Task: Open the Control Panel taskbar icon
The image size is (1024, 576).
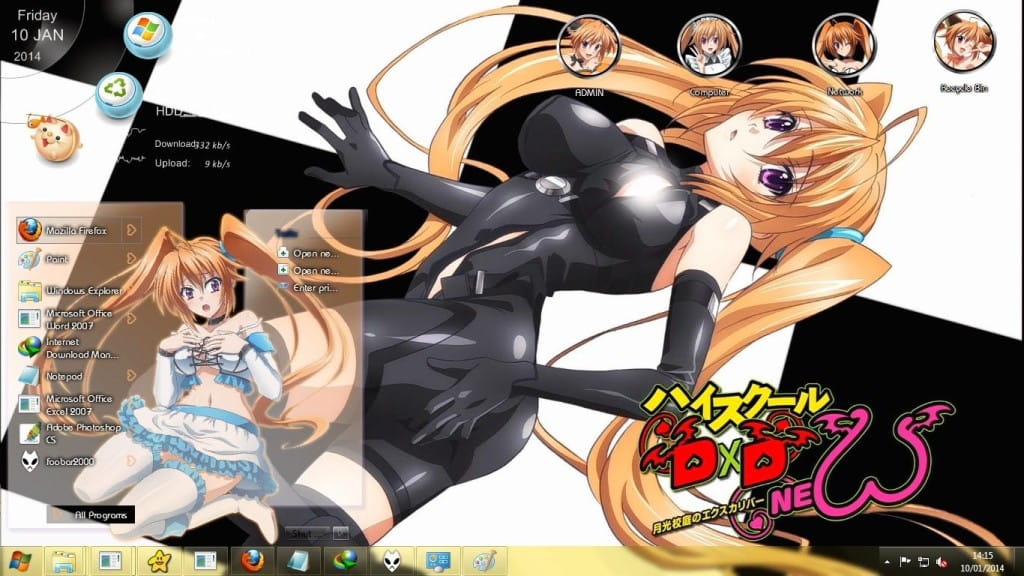Action: coord(438,561)
